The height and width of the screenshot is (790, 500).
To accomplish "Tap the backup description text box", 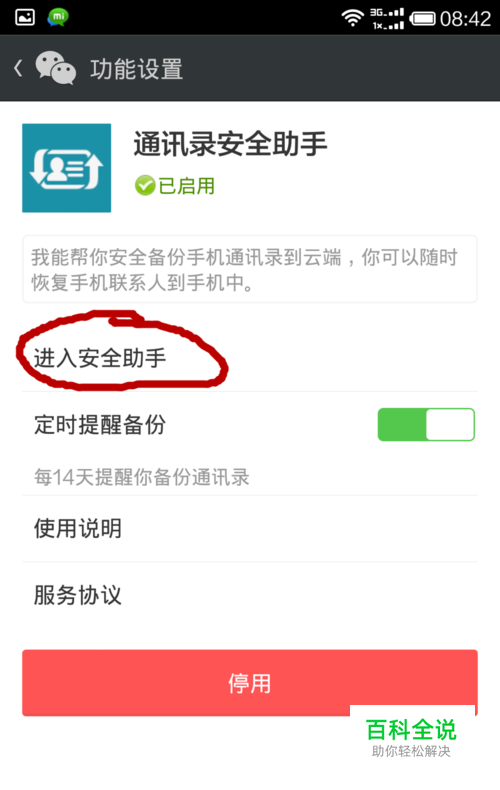I will (249, 269).
